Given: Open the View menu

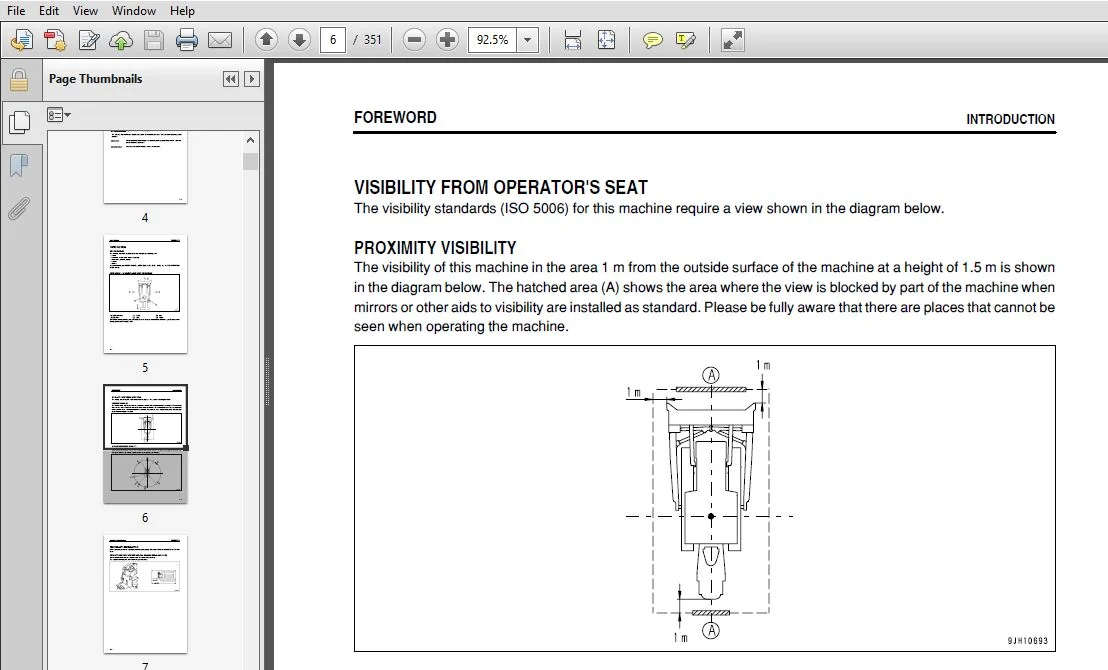Looking at the screenshot, I should (x=86, y=11).
